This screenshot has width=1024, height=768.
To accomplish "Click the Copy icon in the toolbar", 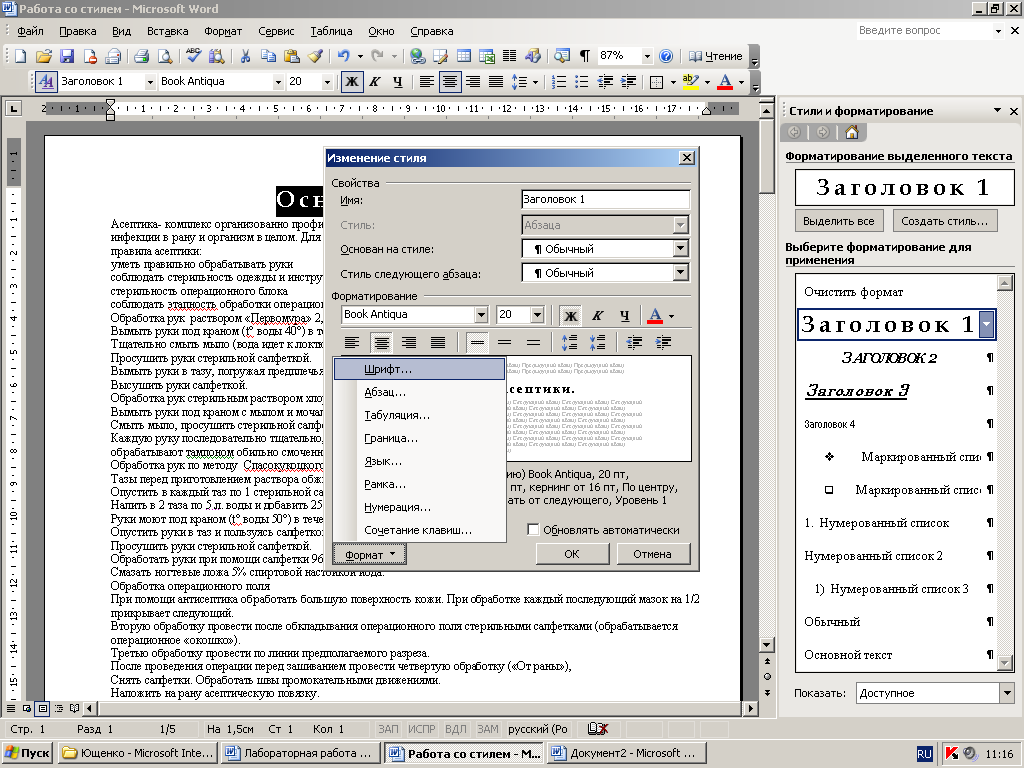I will click(268, 56).
